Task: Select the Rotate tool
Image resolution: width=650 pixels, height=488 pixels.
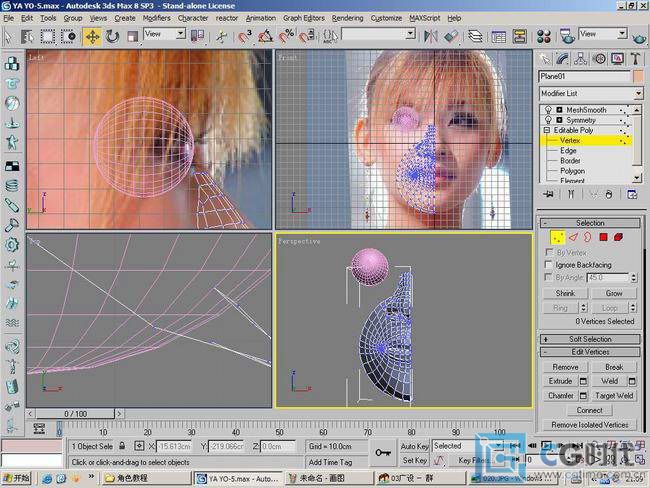Action: click(x=112, y=36)
